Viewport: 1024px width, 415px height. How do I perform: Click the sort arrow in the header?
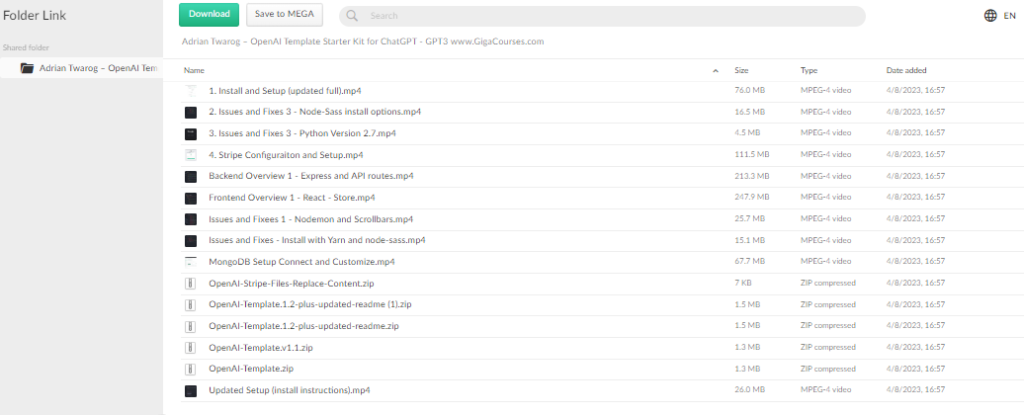(x=715, y=71)
